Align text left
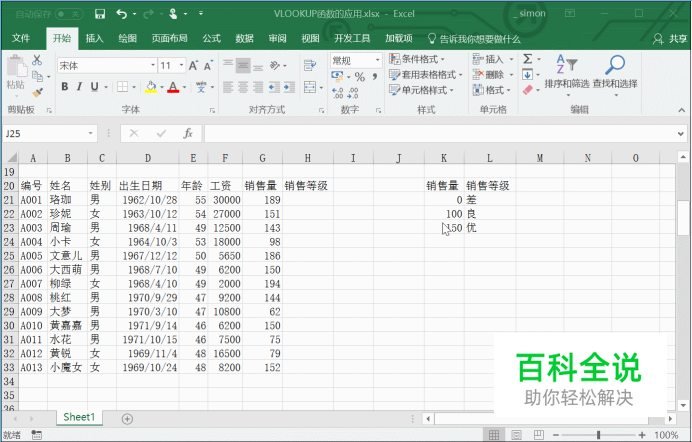The height and width of the screenshot is (442, 692). [x=228, y=87]
